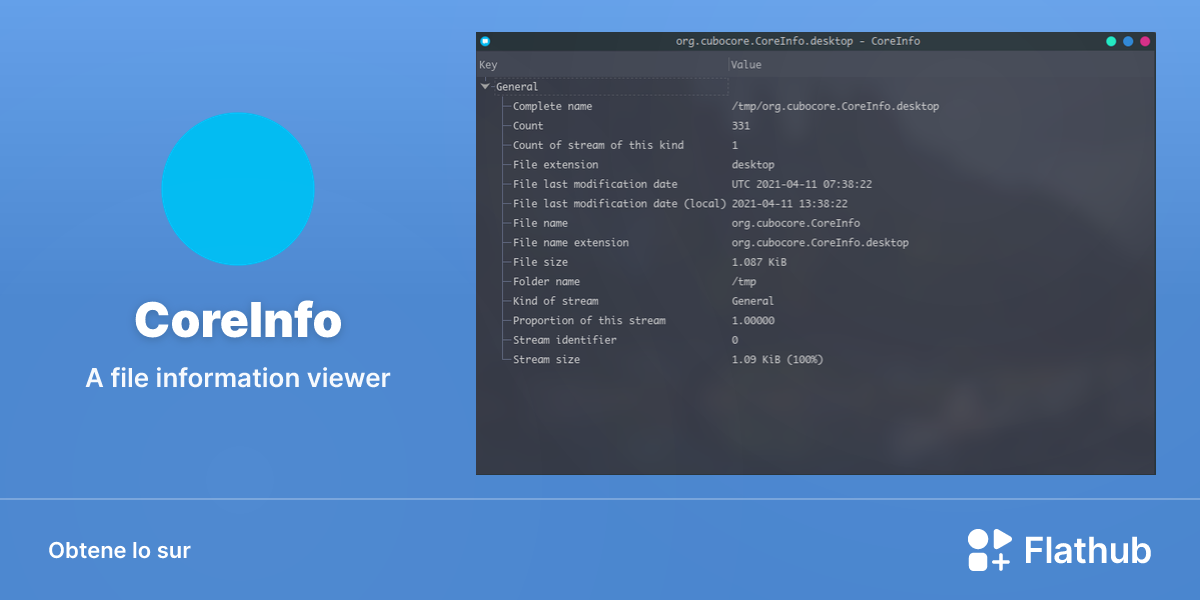The height and width of the screenshot is (600, 1200).
Task: Click the green minimize dot in CoreInfo window
Action: pos(1111,41)
